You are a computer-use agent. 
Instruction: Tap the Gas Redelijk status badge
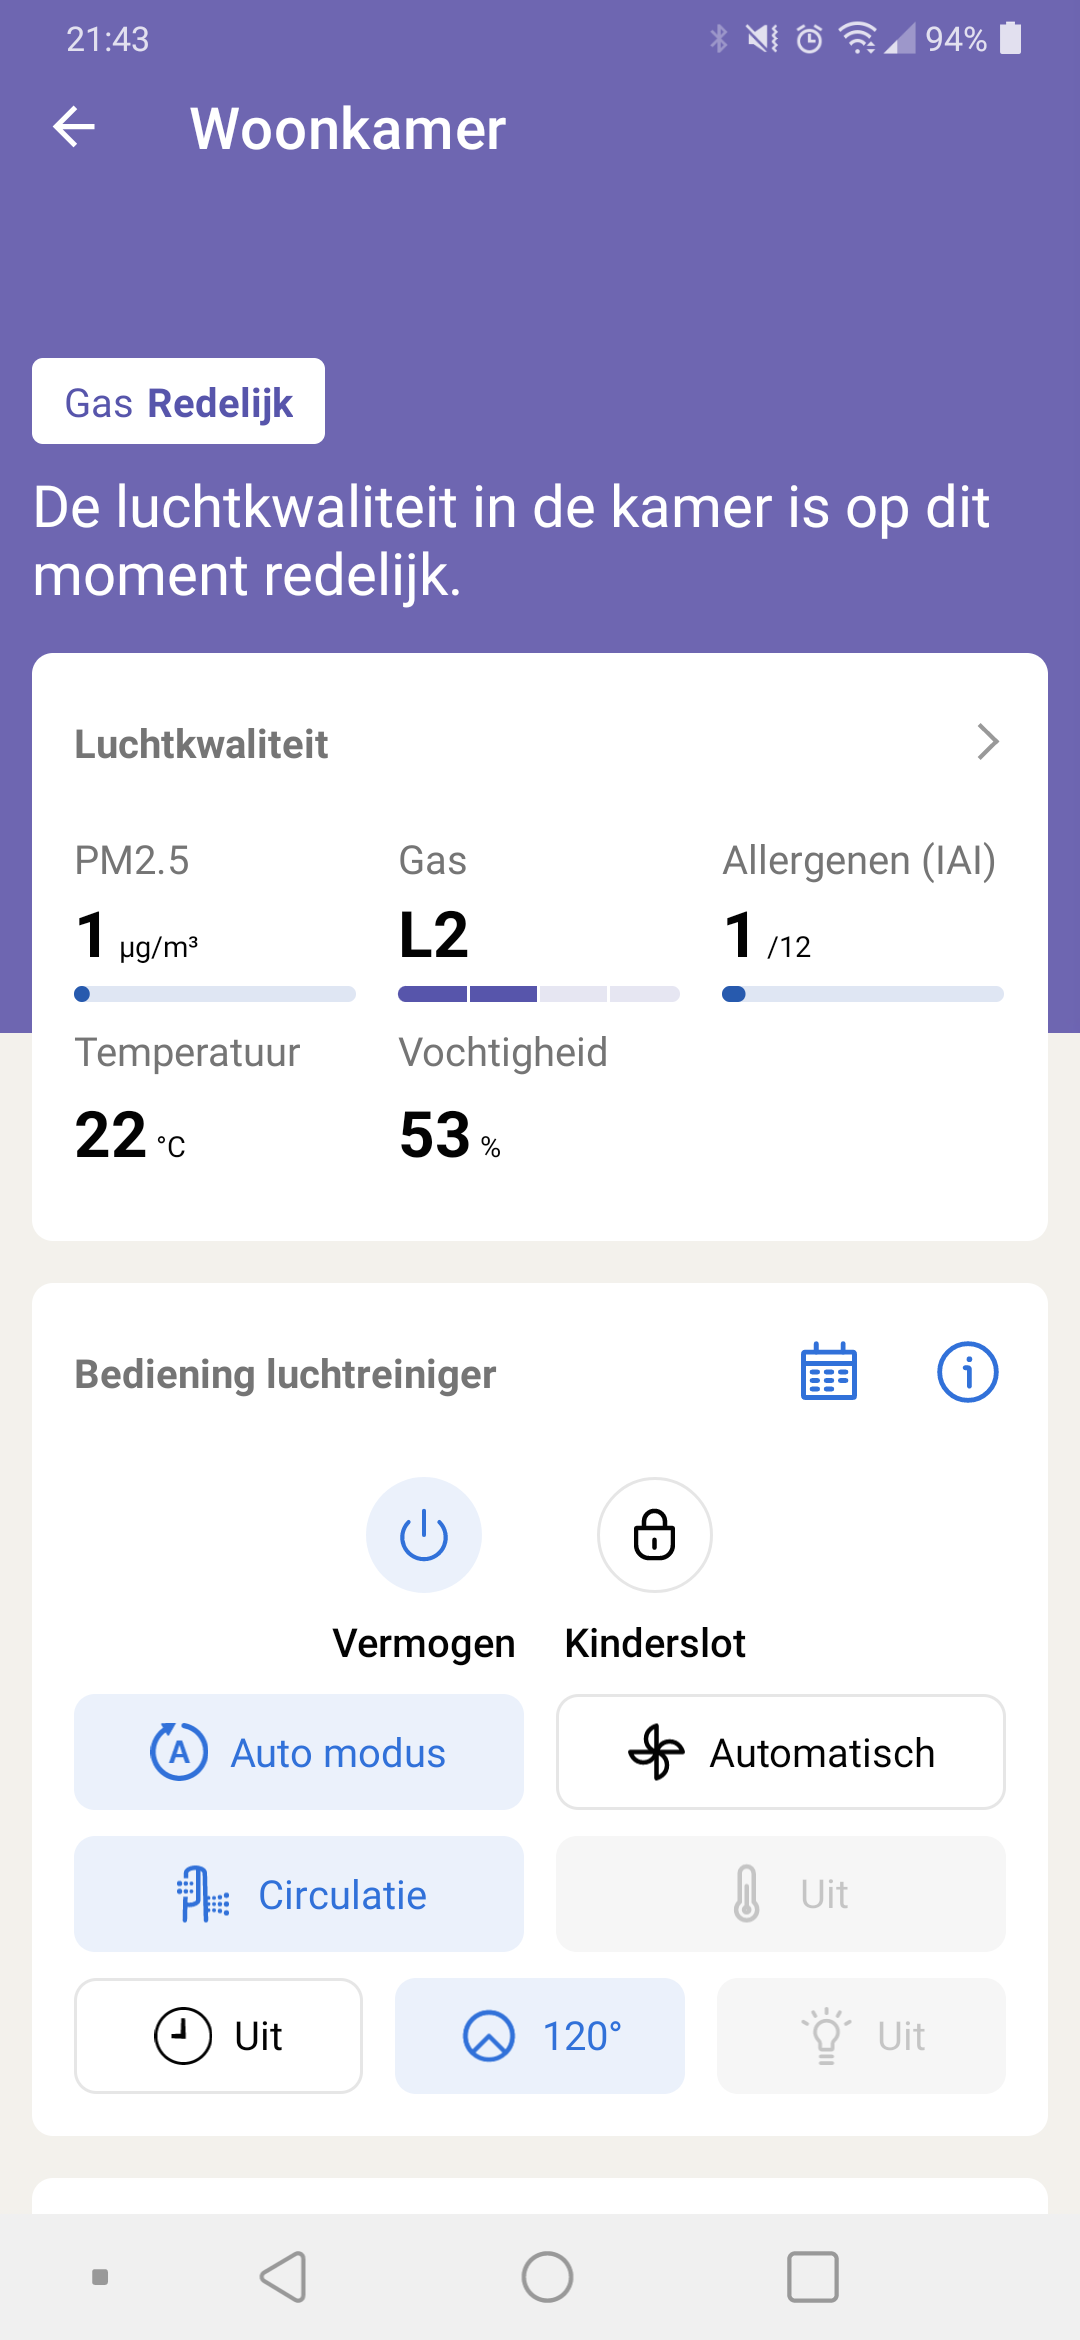pyautogui.click(x=178, y=401)
